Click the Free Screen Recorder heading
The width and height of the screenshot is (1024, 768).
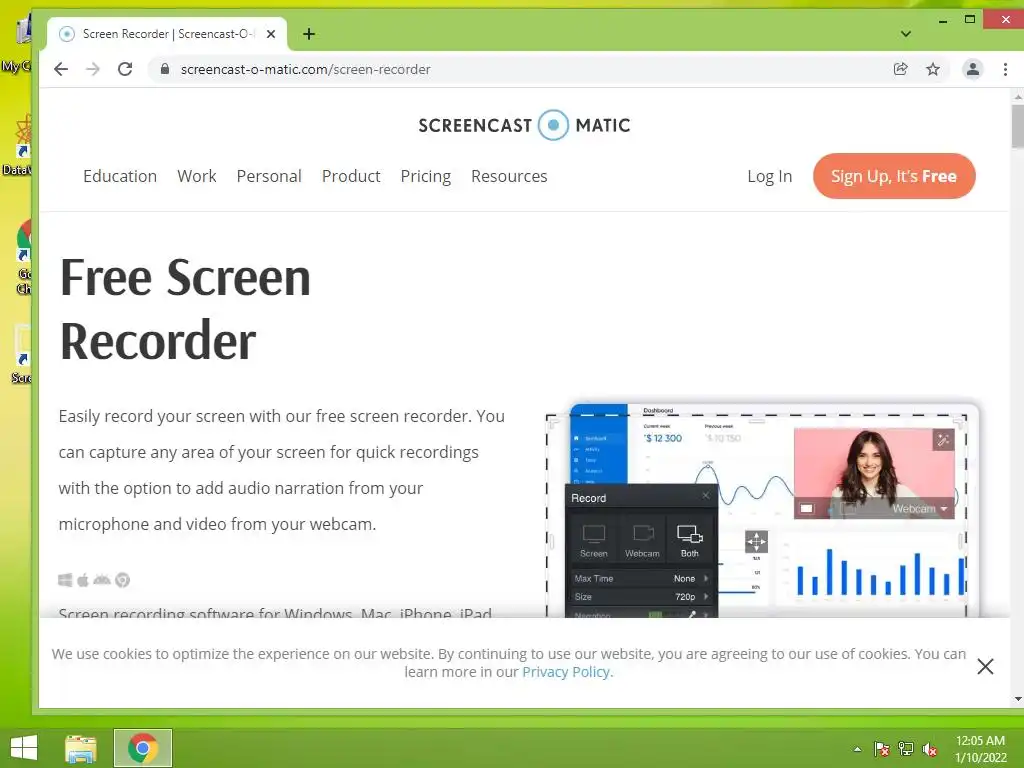tap(185, 309)
